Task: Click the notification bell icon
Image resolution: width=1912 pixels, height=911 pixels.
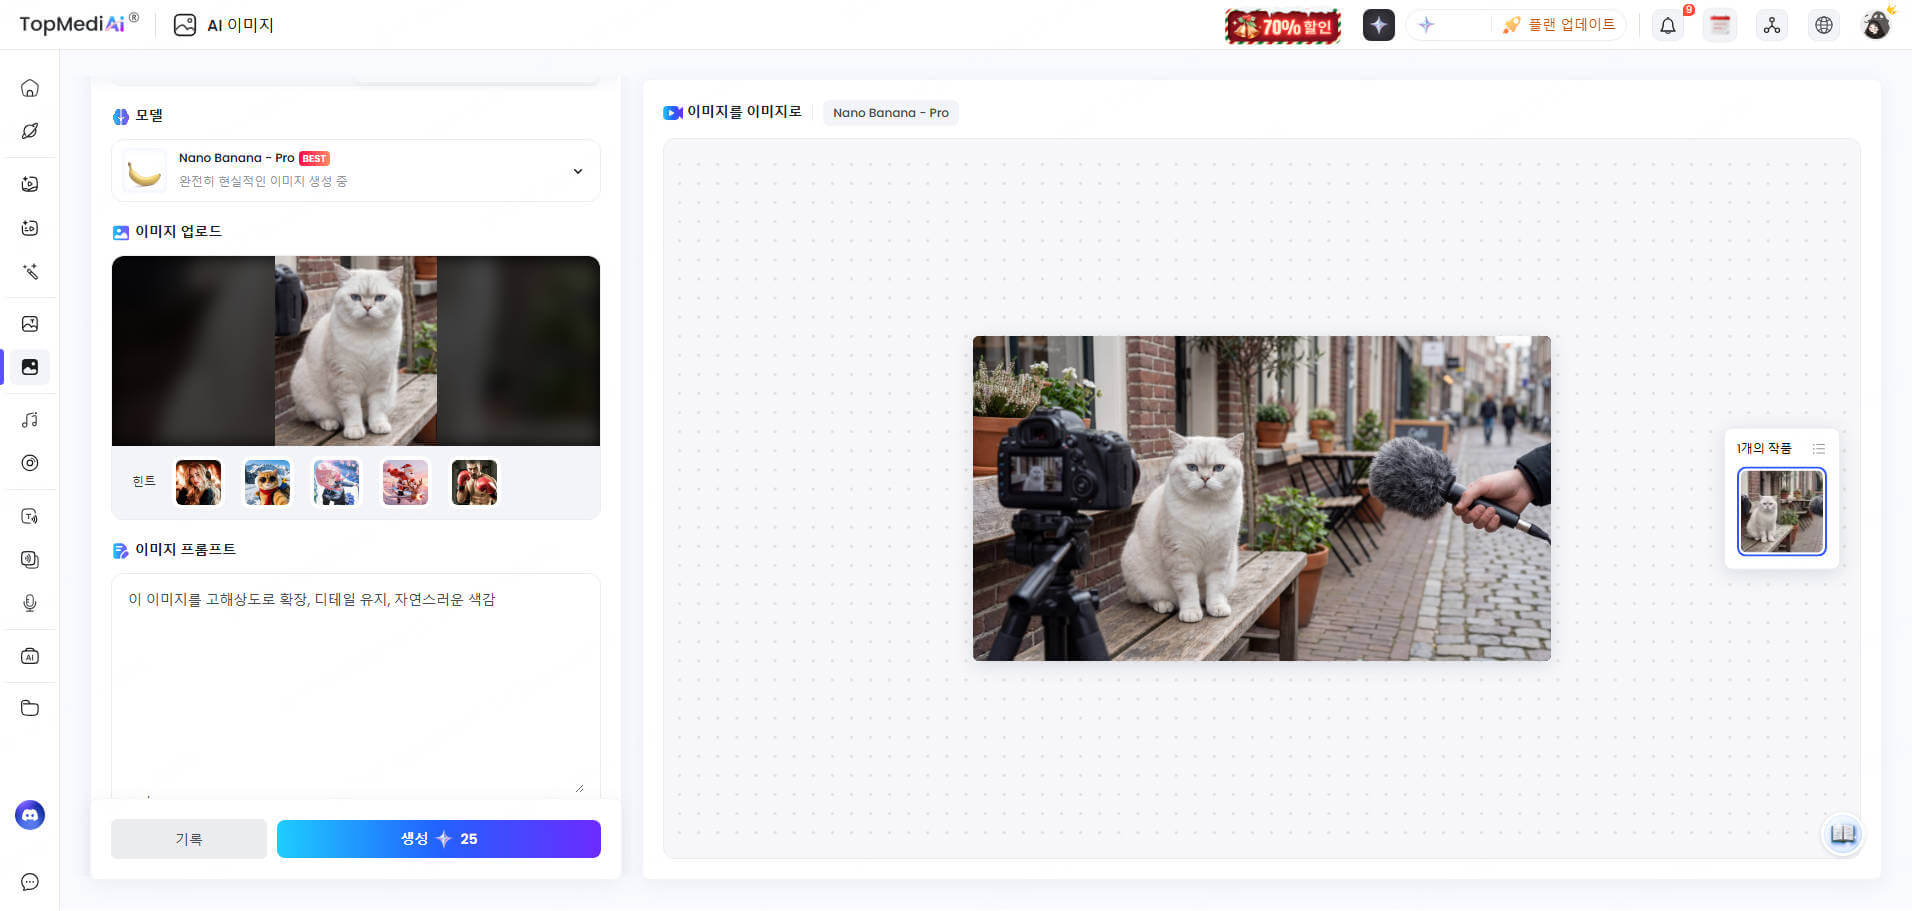Action: pos(1667,26)
